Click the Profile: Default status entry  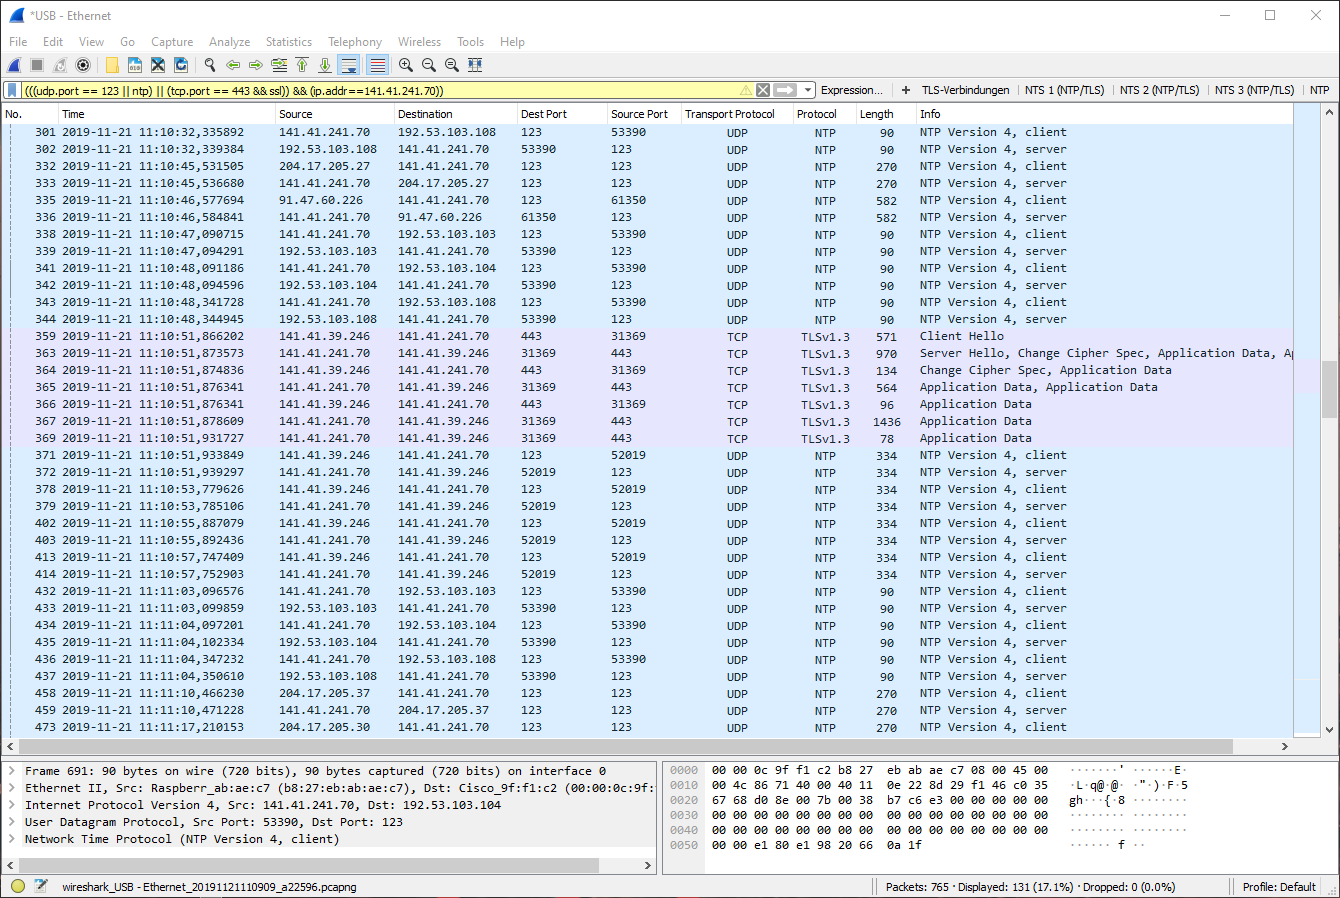tap(1279, 886)
